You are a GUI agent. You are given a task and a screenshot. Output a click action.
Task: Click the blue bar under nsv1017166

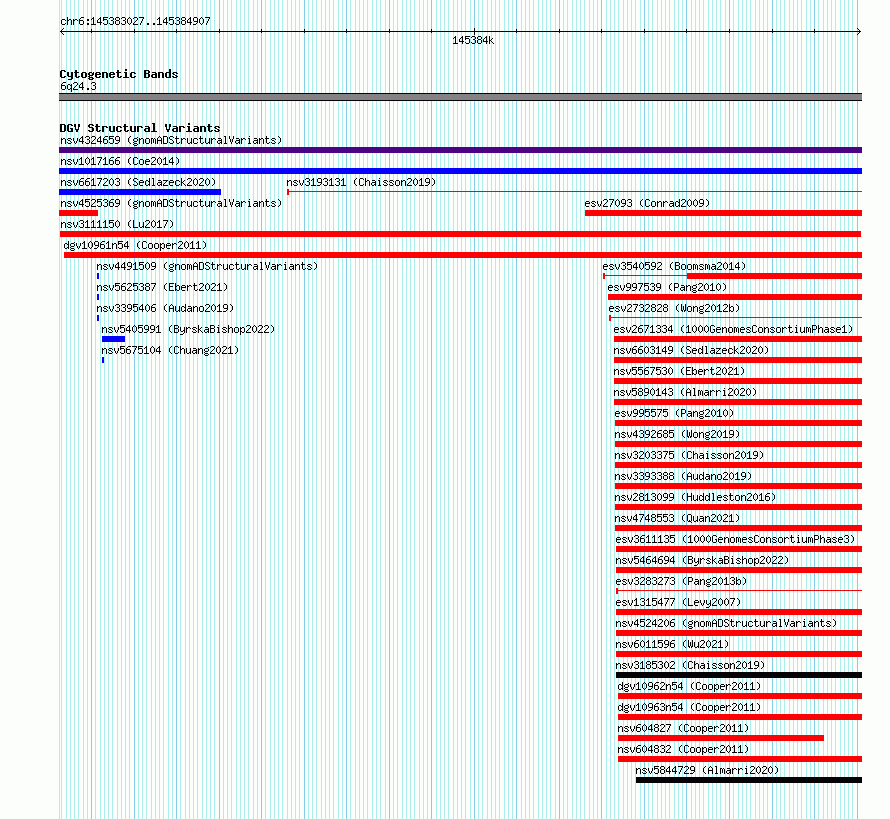(460, 171)
